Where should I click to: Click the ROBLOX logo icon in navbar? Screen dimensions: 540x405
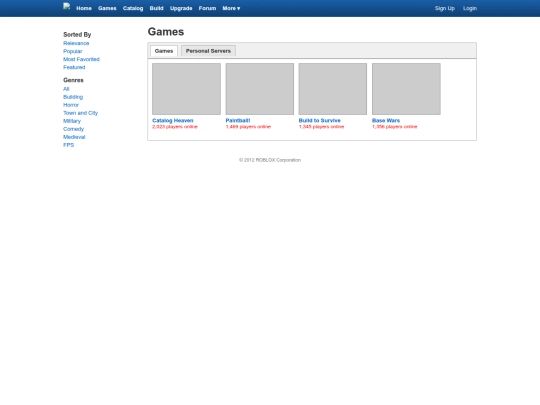[67, 6]
